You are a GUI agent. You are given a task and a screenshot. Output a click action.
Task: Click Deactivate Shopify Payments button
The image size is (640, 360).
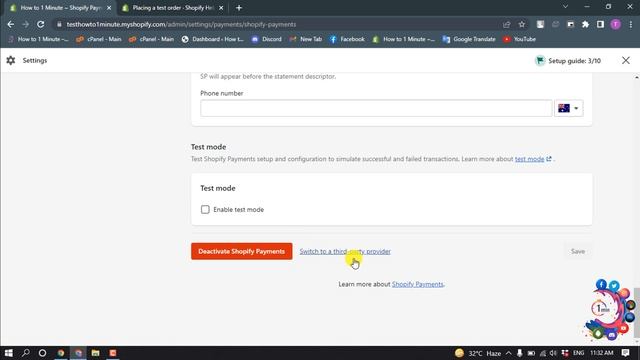point(242,251)
